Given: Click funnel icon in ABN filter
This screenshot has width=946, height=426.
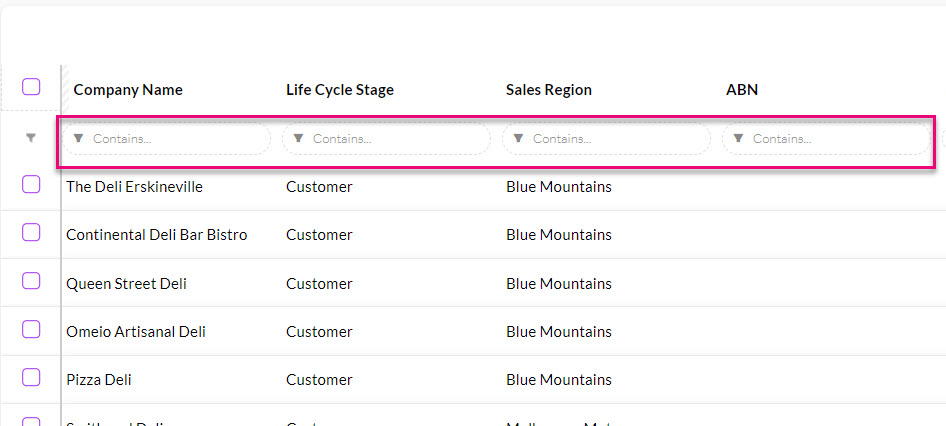Looking at the screenshot, I should point(738,138).
